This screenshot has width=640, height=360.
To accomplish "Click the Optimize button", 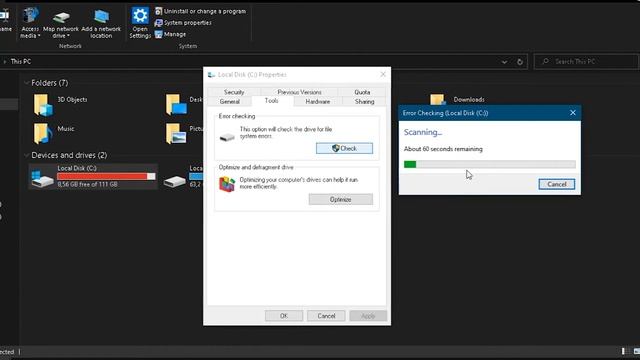I will click(x=340, y=200).
